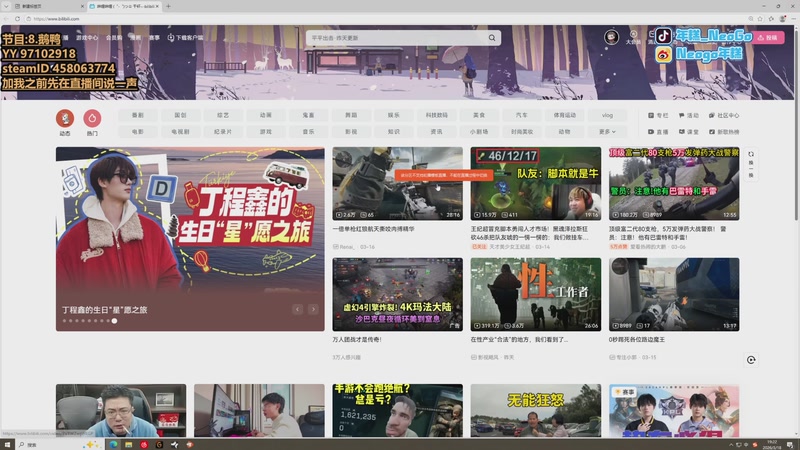Click the carousel previous arrow
Image resolution: width=800 pixels, height=450 pixels.
pos(297,309)
